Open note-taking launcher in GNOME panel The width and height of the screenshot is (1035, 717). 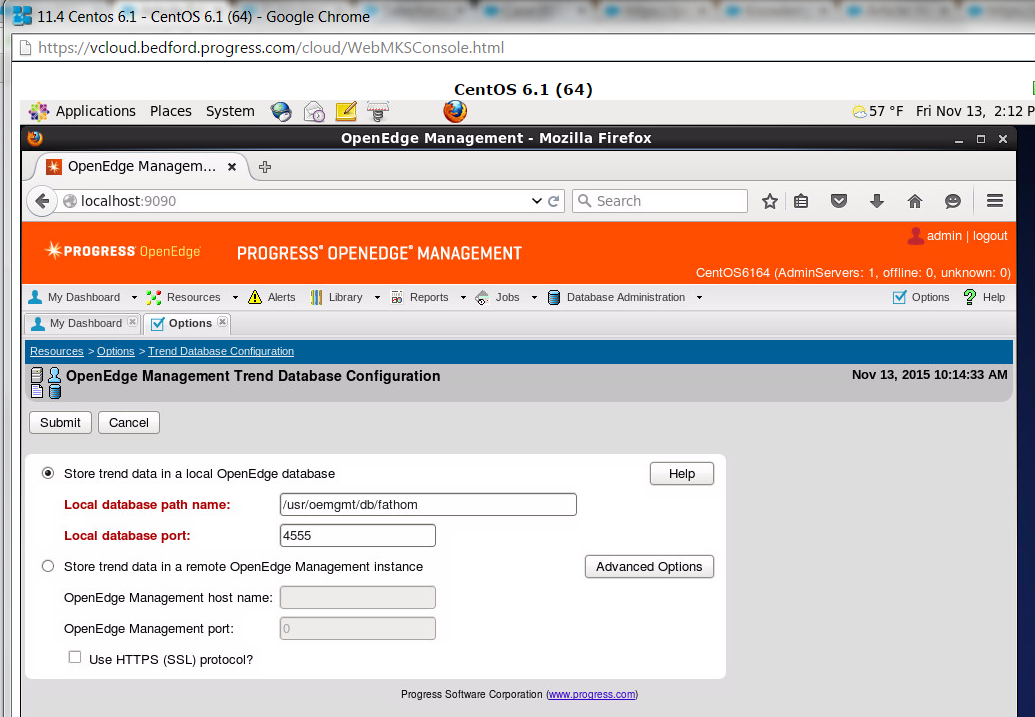coord(346,112)
